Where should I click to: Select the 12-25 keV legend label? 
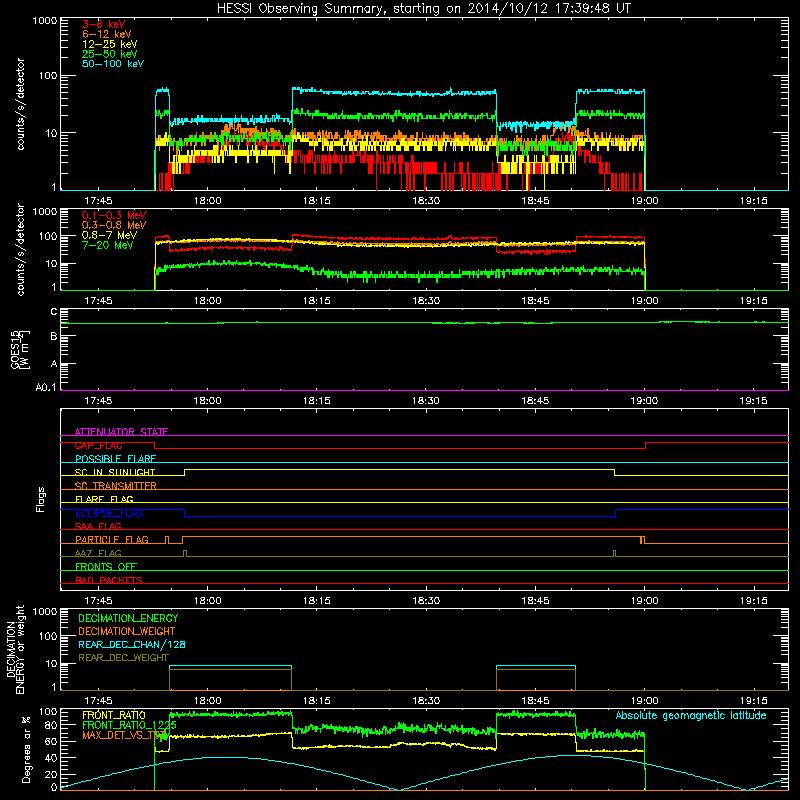tap(110, 44)
